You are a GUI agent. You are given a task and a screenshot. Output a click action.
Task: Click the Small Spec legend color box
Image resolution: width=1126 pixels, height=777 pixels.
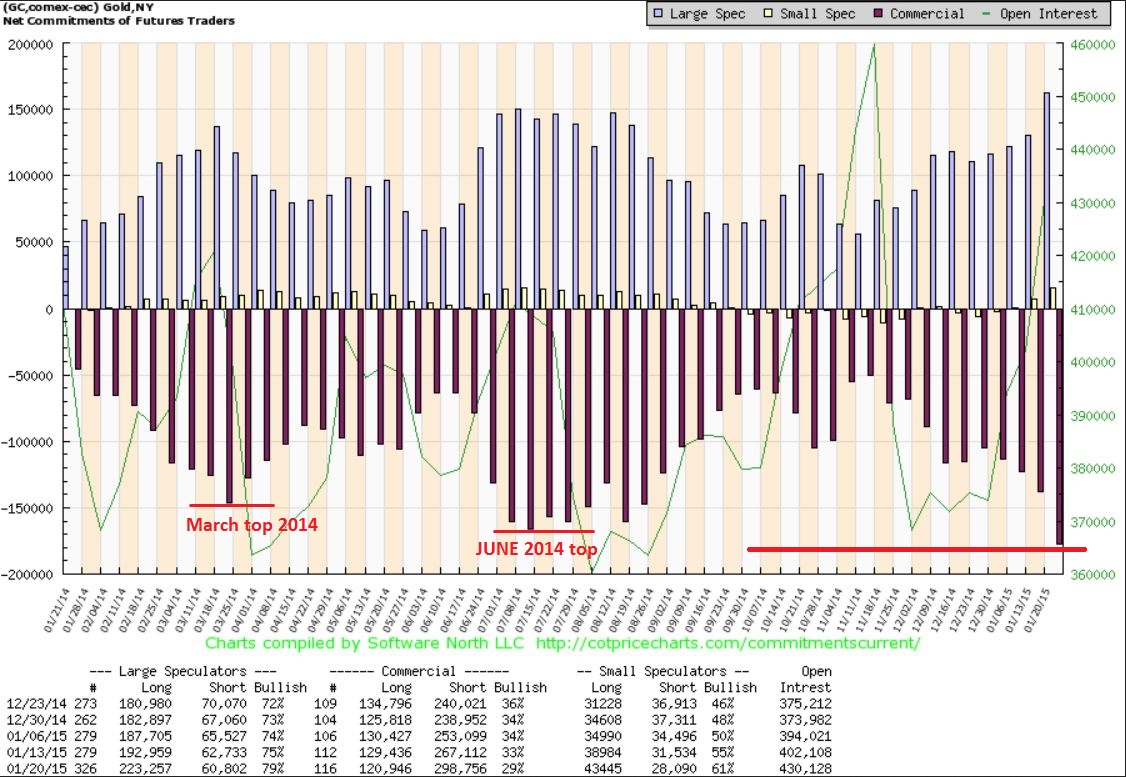click(769, 14)
